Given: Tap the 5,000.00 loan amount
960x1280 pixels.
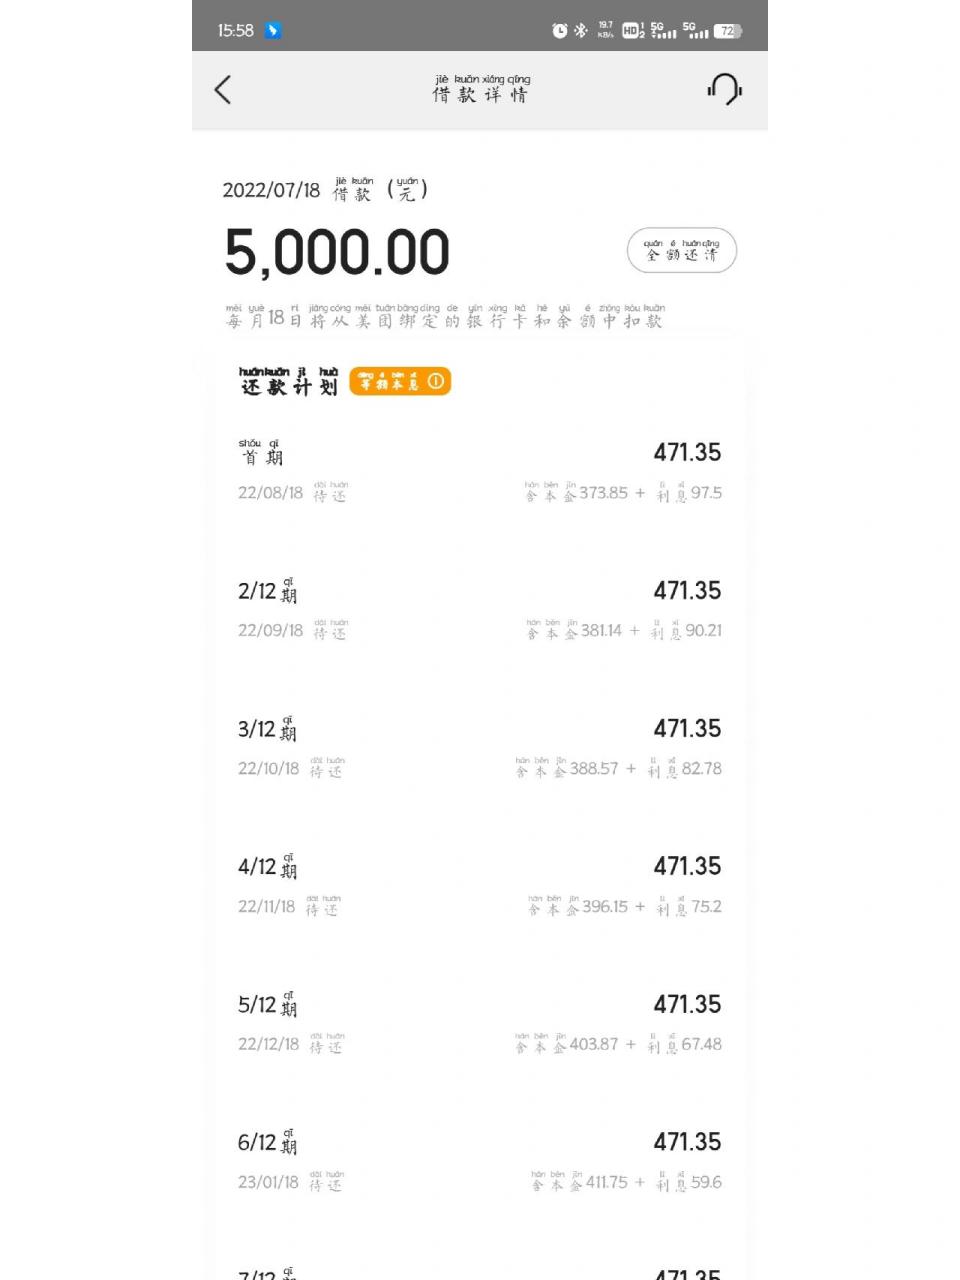Looking at the screenshot, I should click(x=337, y=251).
